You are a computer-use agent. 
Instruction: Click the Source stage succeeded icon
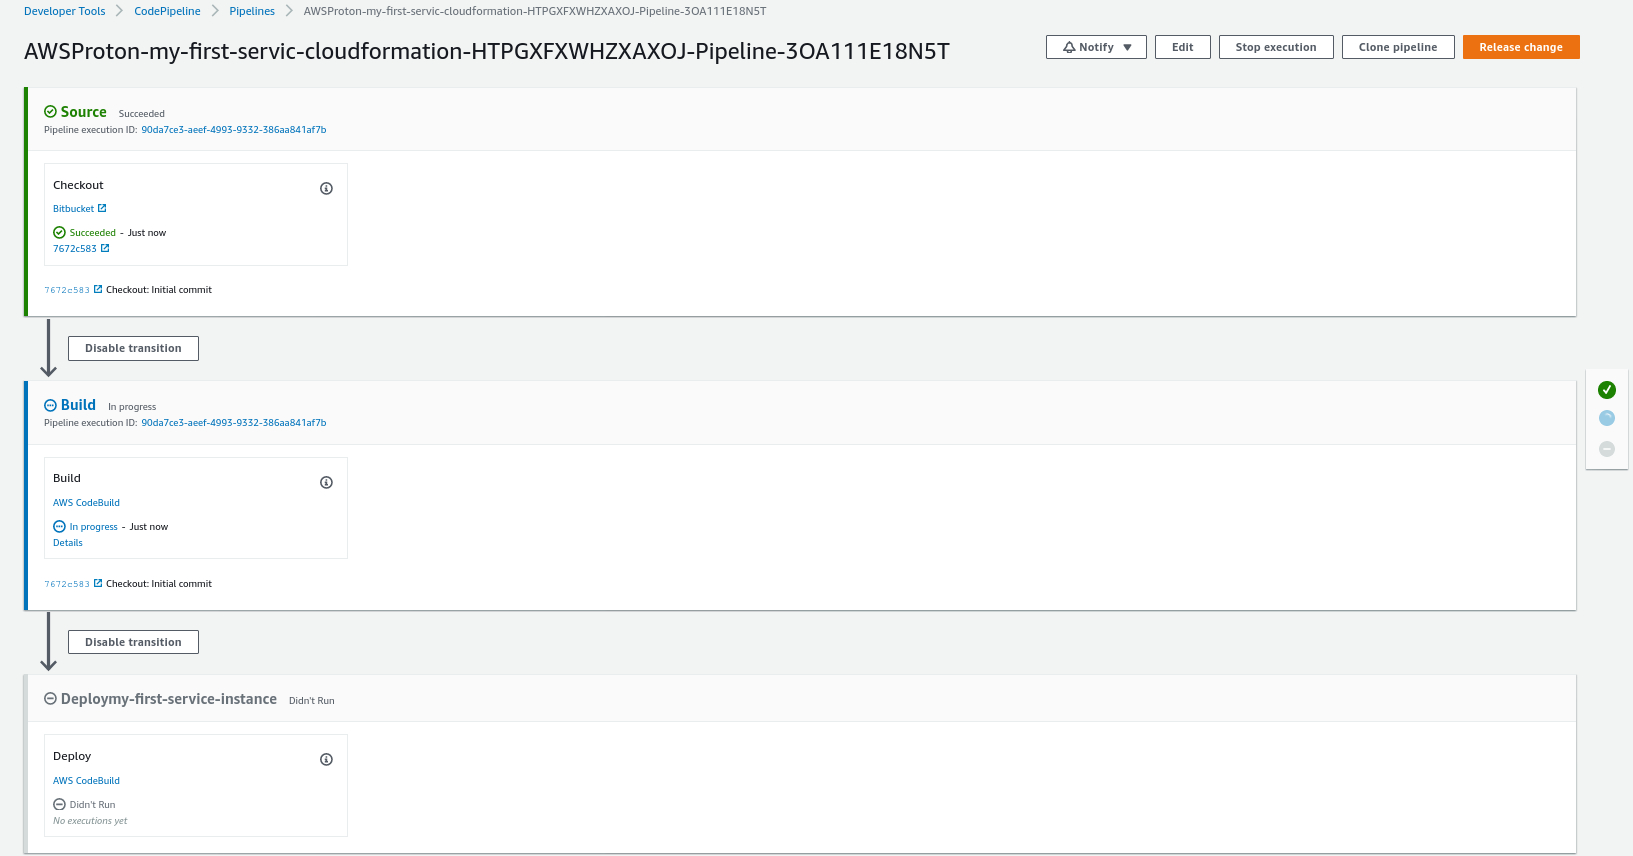pyautogui.click(x=50, y=112)
